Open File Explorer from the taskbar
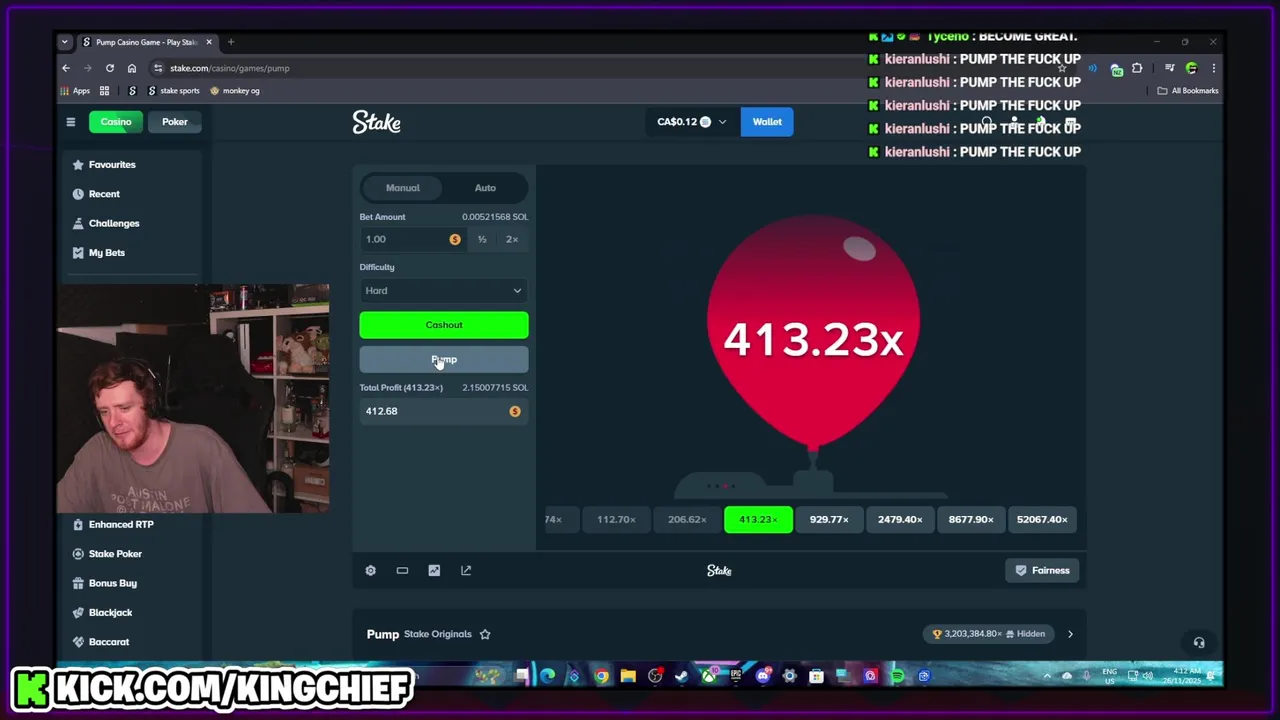Screen dimensions: 1280x720 coord(628,676)
